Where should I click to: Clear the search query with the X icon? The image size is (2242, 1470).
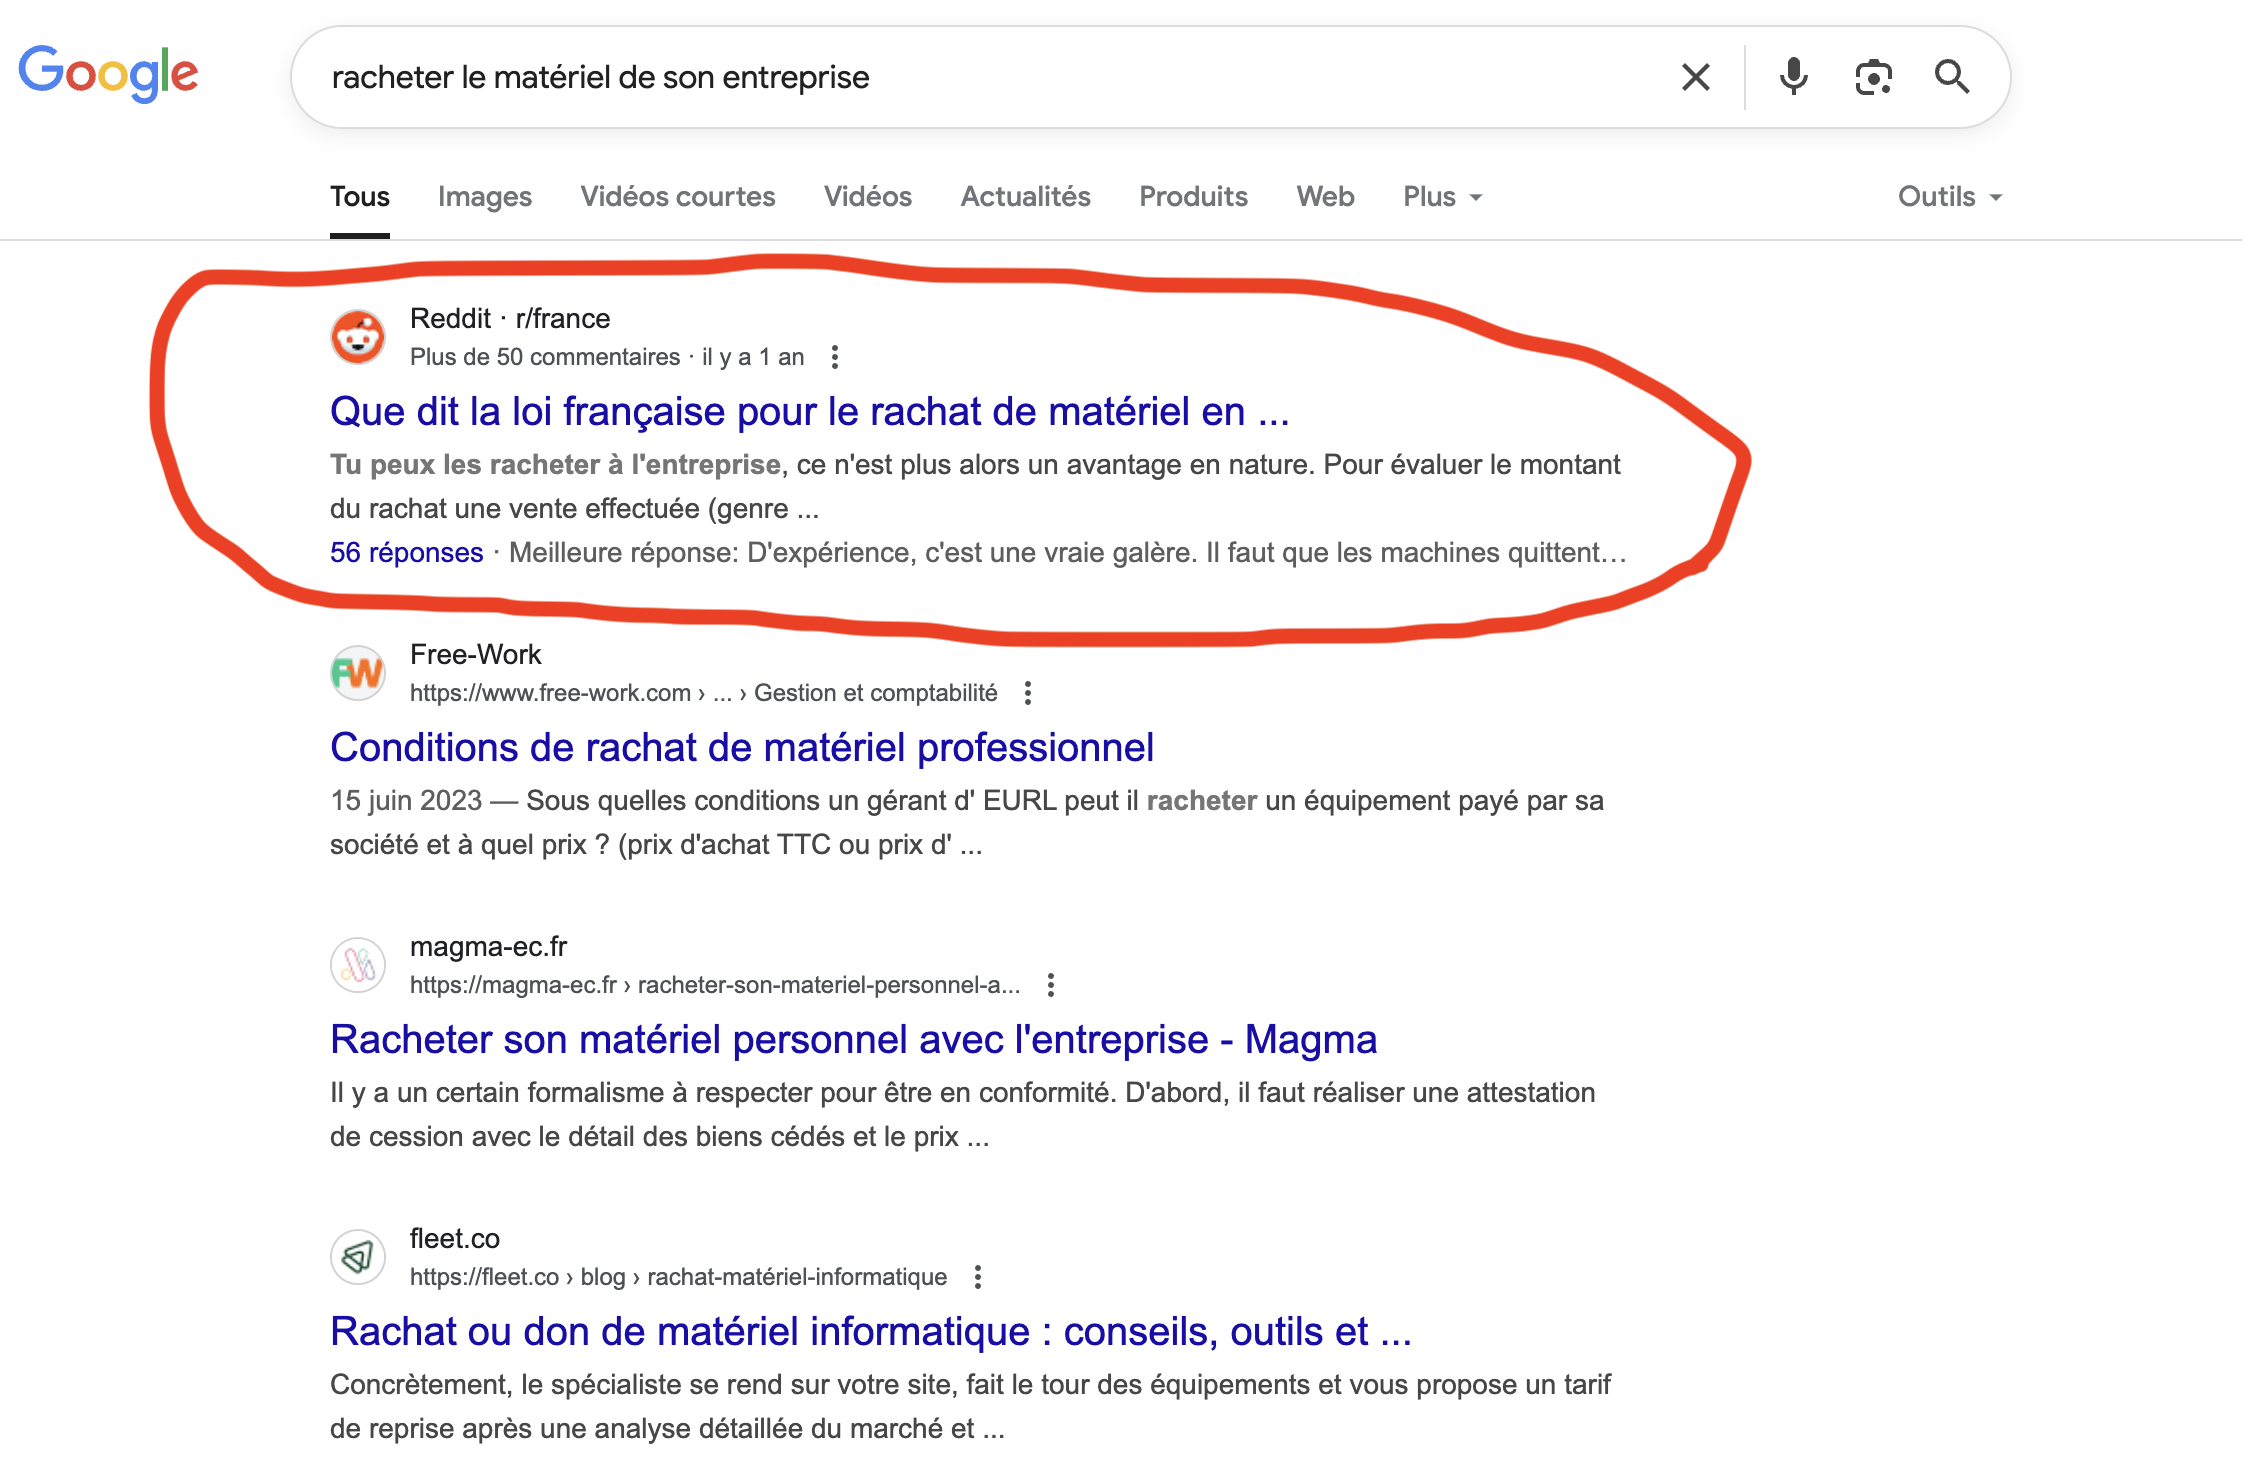click(x=1694, y=76)
